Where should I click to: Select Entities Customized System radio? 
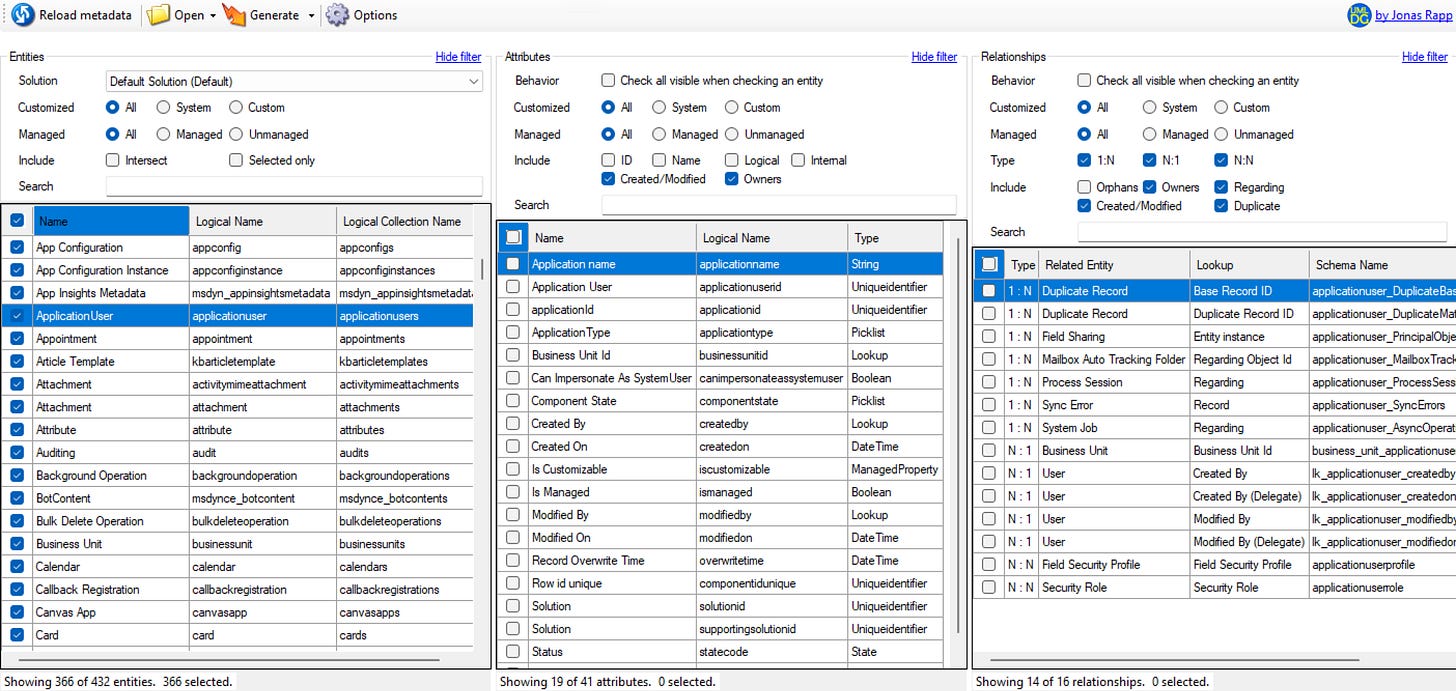pyautogui.click(x=163, y=107)
